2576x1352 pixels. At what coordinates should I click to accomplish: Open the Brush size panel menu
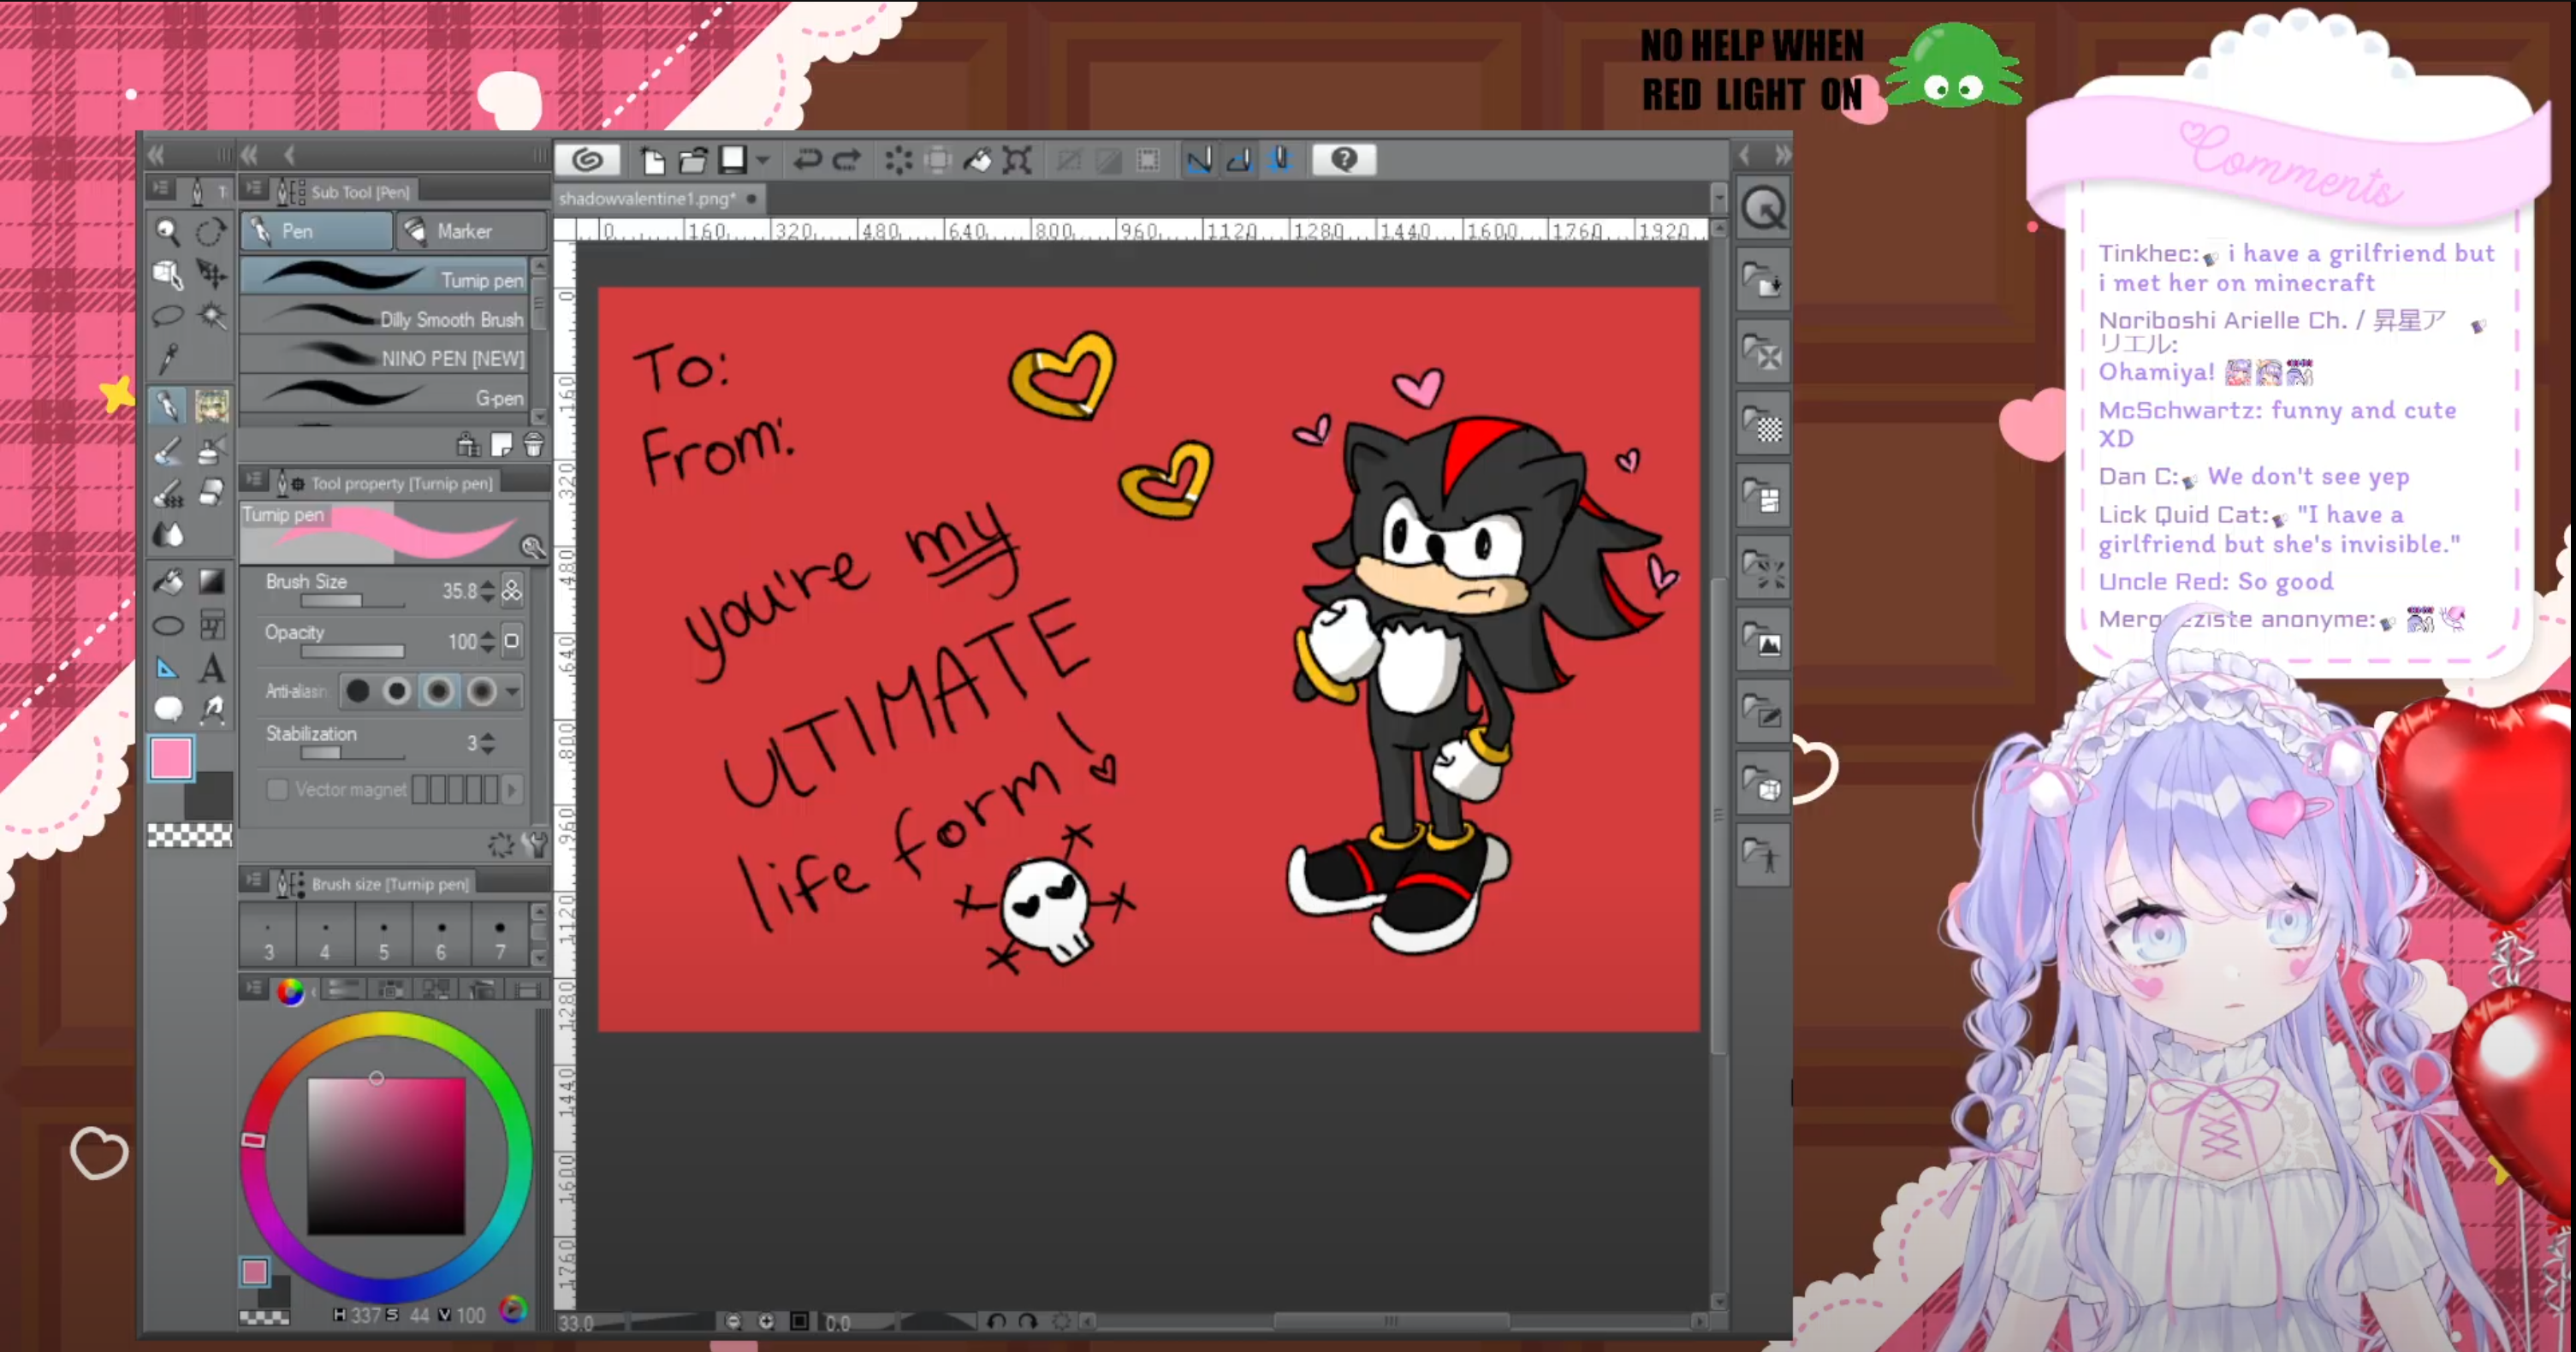254,881
